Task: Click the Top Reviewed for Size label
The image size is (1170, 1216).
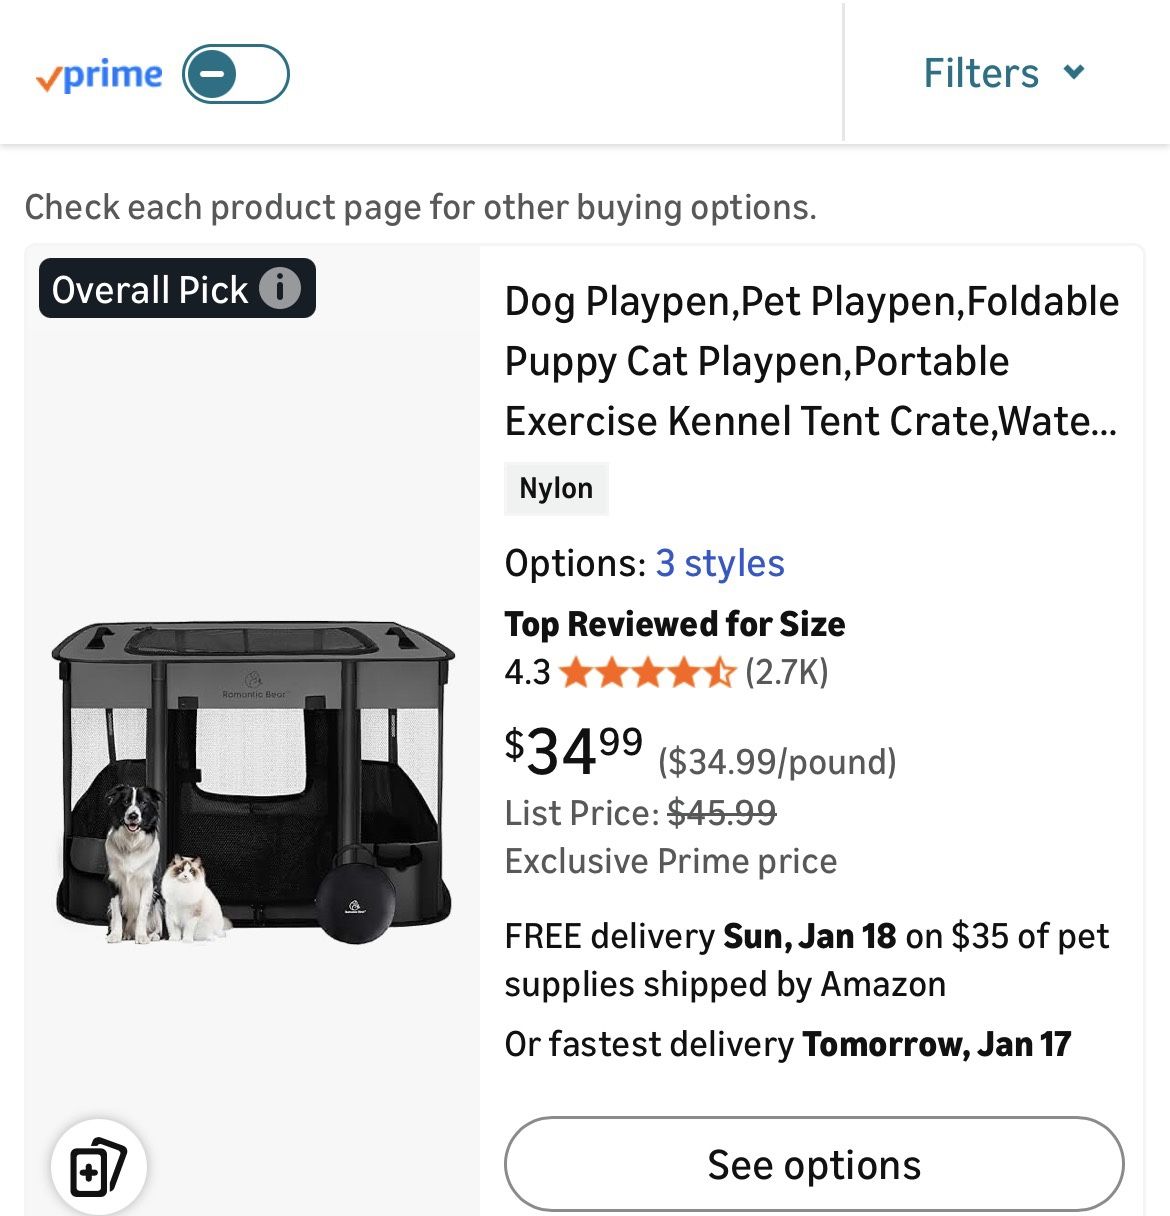Action: point(675,624)
